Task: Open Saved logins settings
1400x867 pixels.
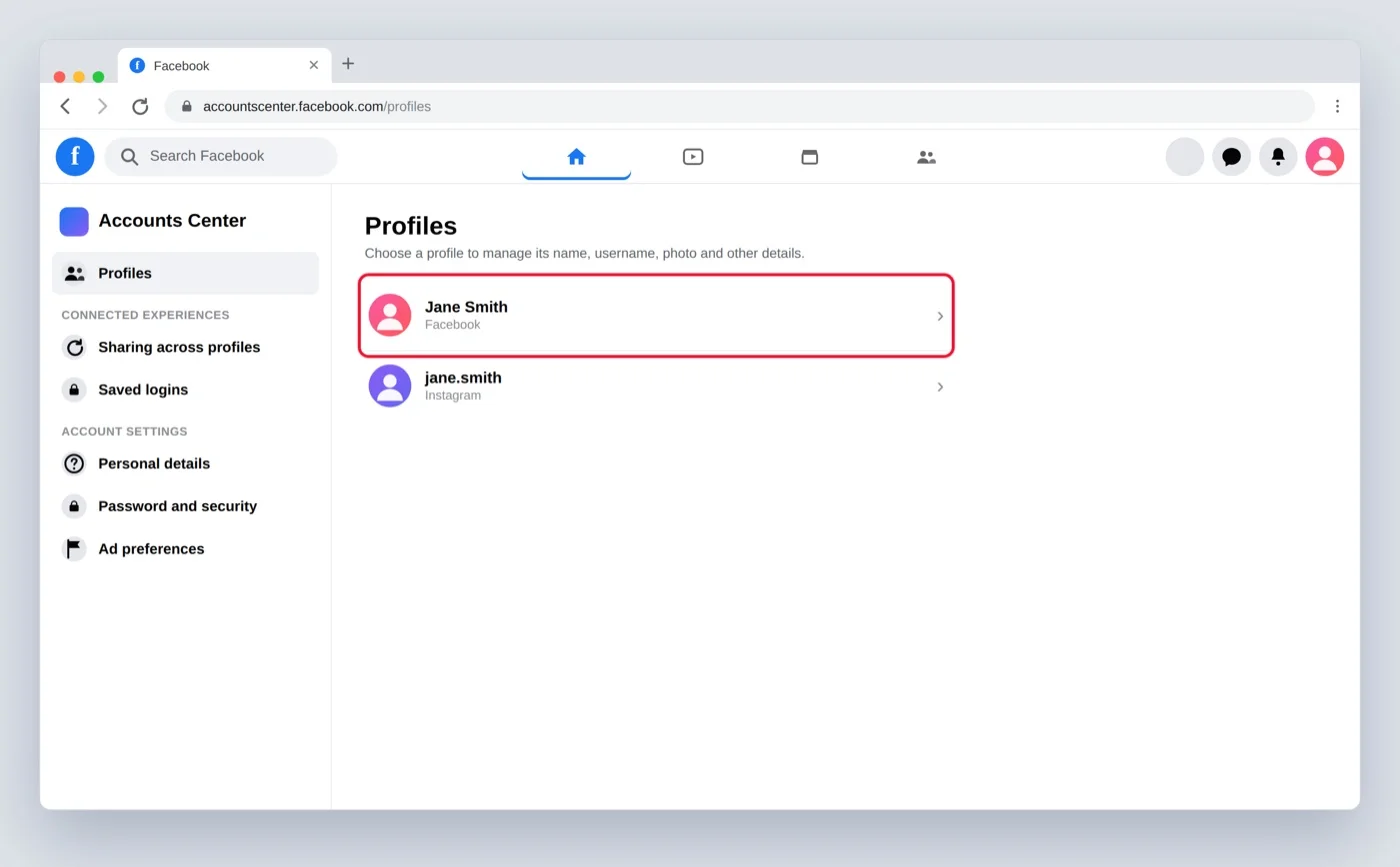Action: (x=185, y=390)
